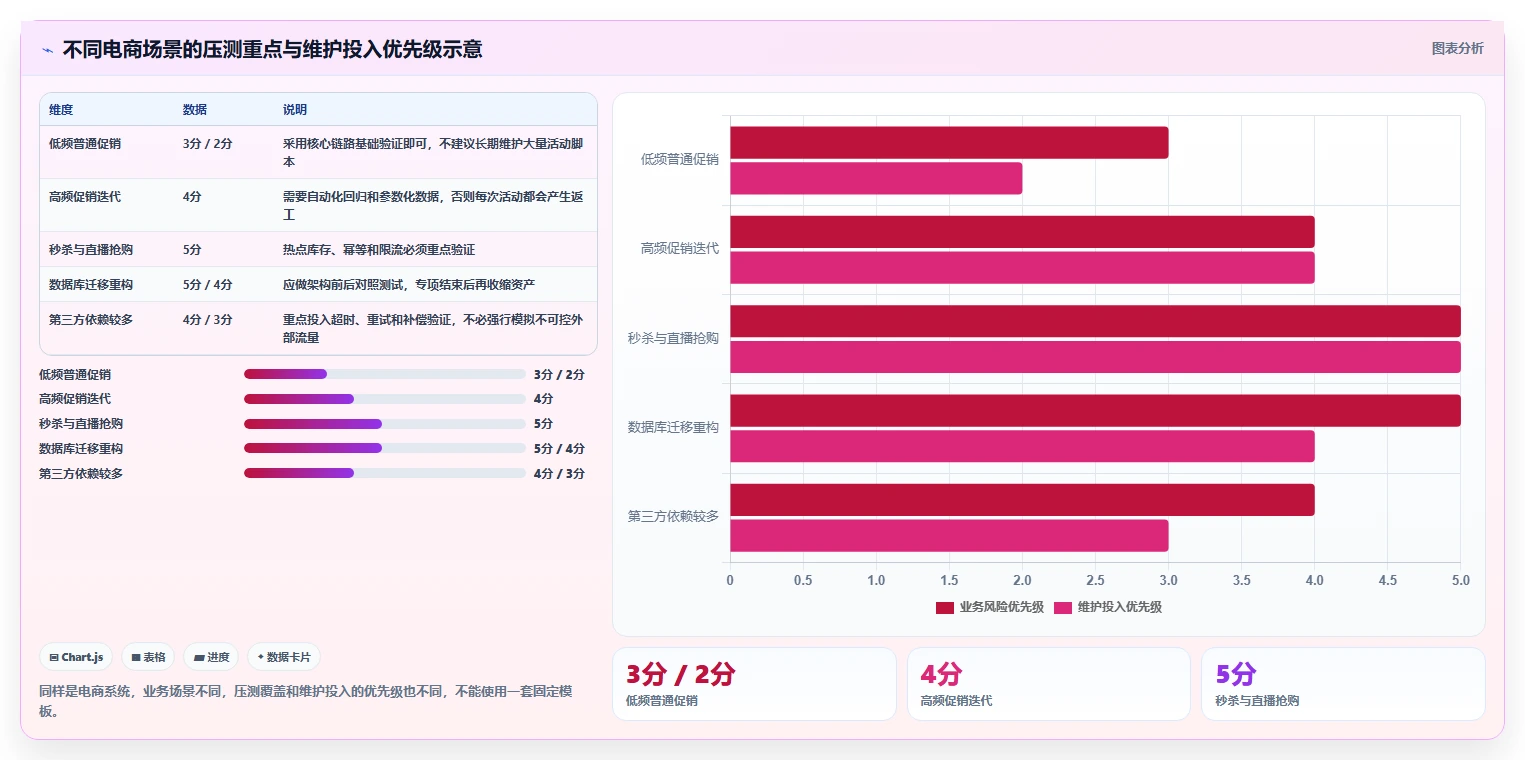Select 秒杀与直播抢购 cell in the table
1525x760 pixels.
coord(91,249)
